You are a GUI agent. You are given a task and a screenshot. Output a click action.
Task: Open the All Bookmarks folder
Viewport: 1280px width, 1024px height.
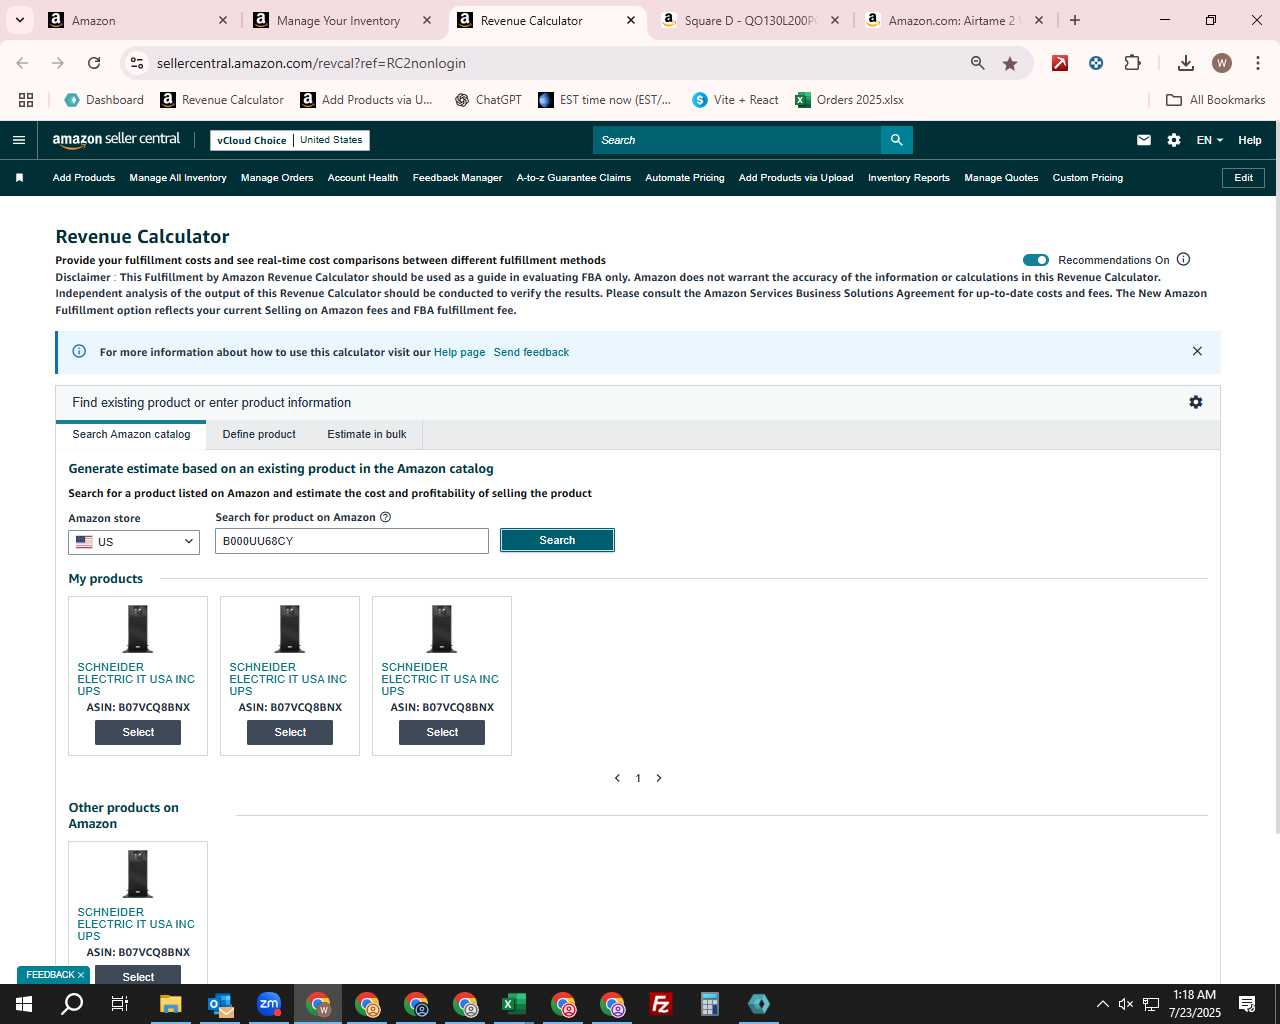pos(1216,100)
